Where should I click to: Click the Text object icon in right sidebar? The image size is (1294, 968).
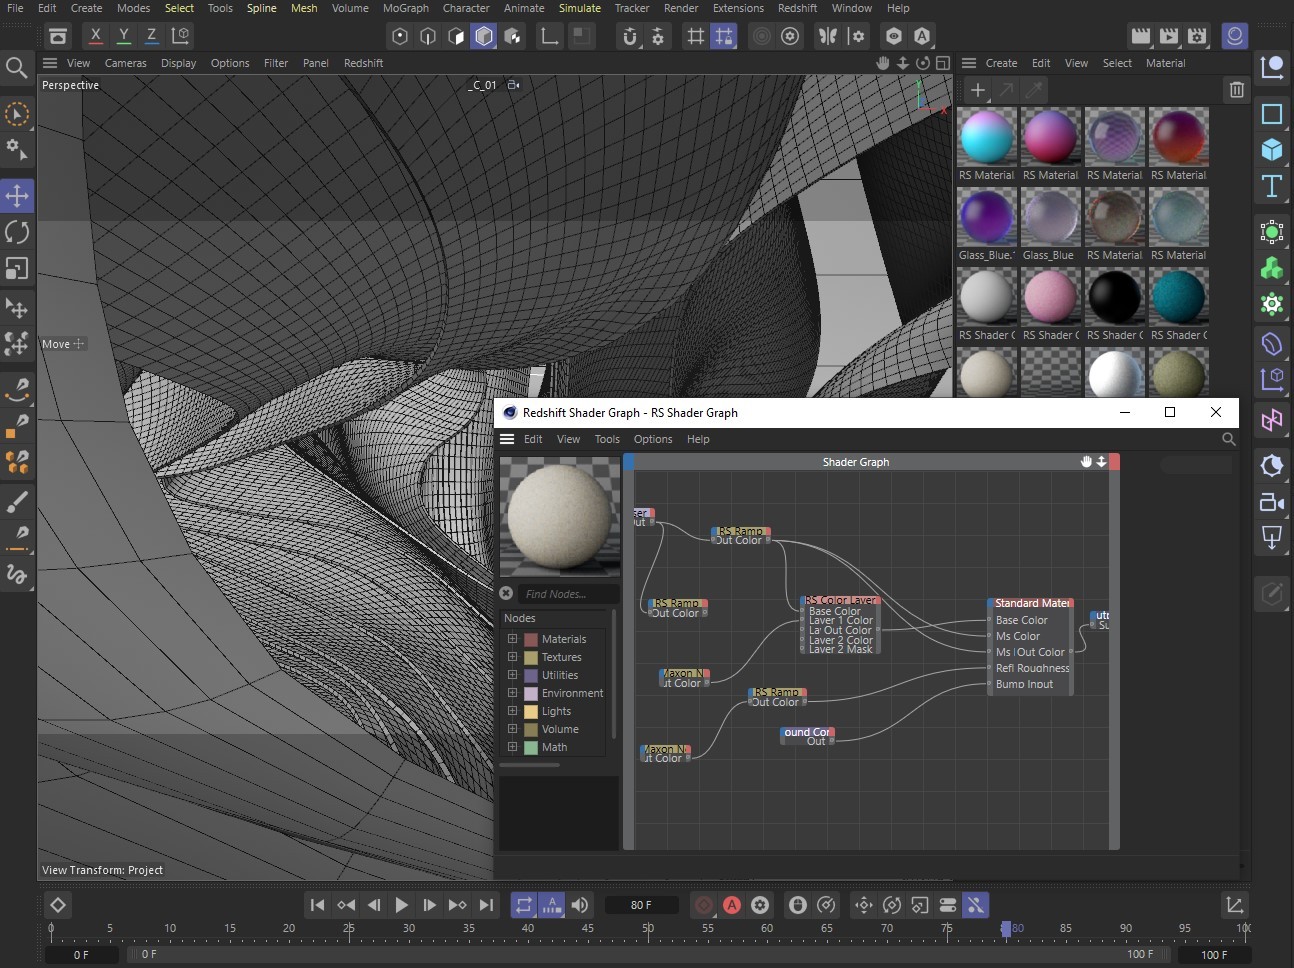point(1272,186)
